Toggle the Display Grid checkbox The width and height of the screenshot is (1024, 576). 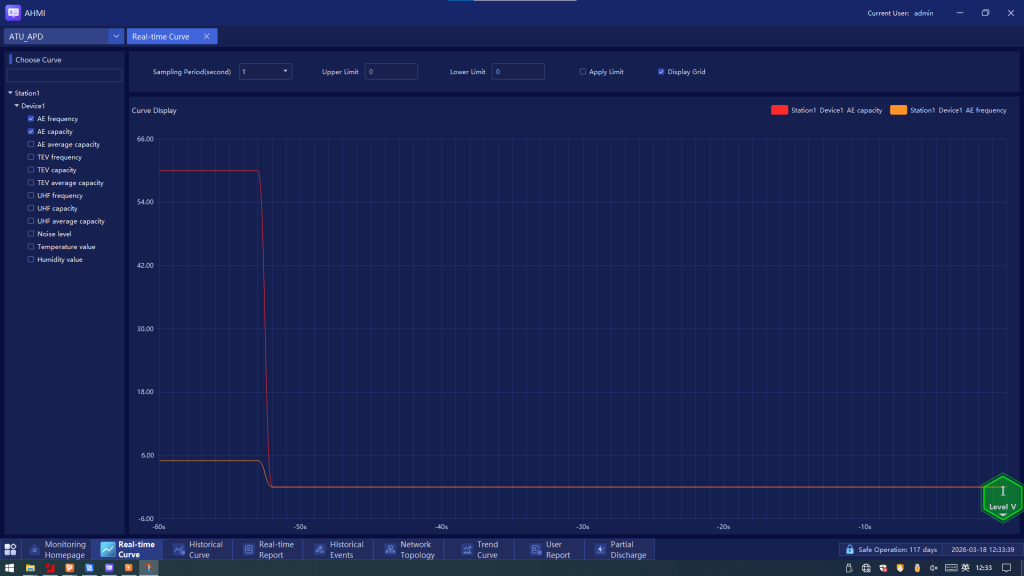[661, 72]
